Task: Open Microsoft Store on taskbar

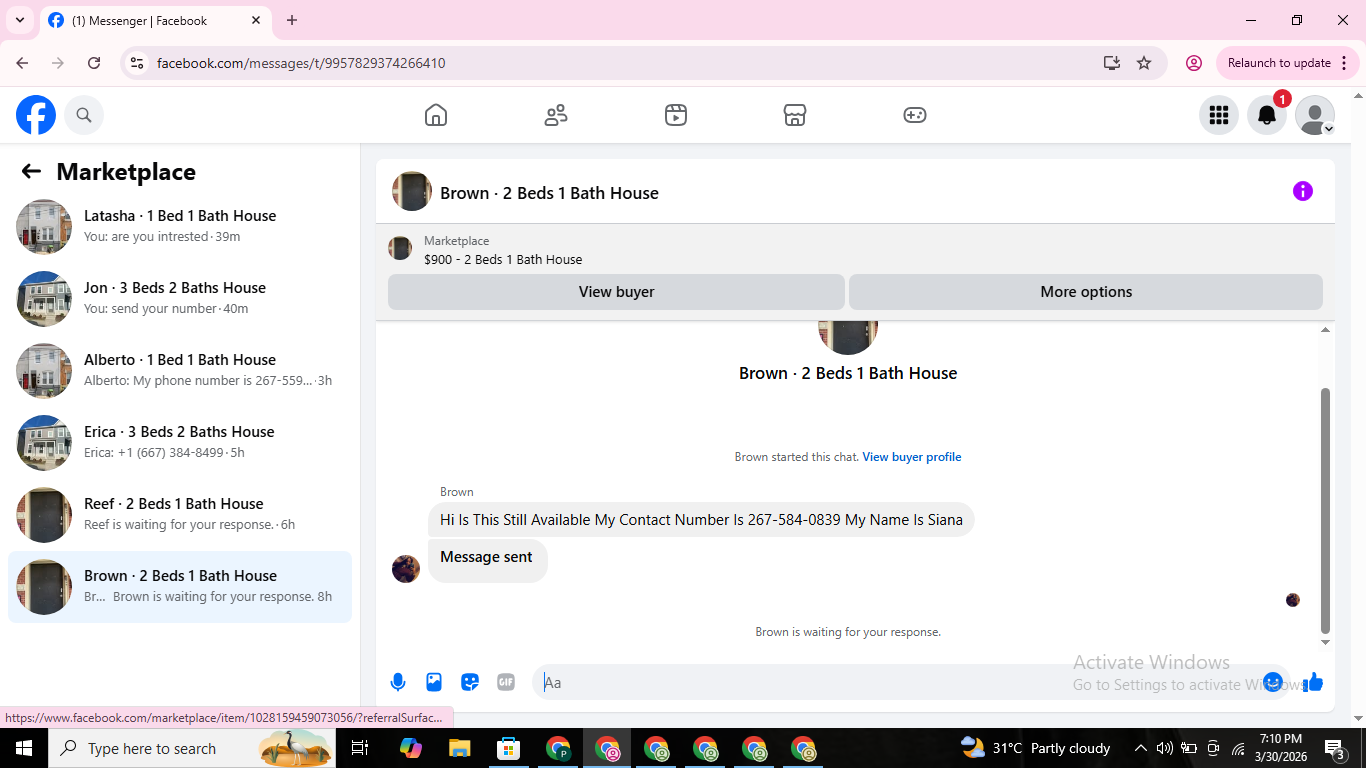Action: tap(509, 748)
